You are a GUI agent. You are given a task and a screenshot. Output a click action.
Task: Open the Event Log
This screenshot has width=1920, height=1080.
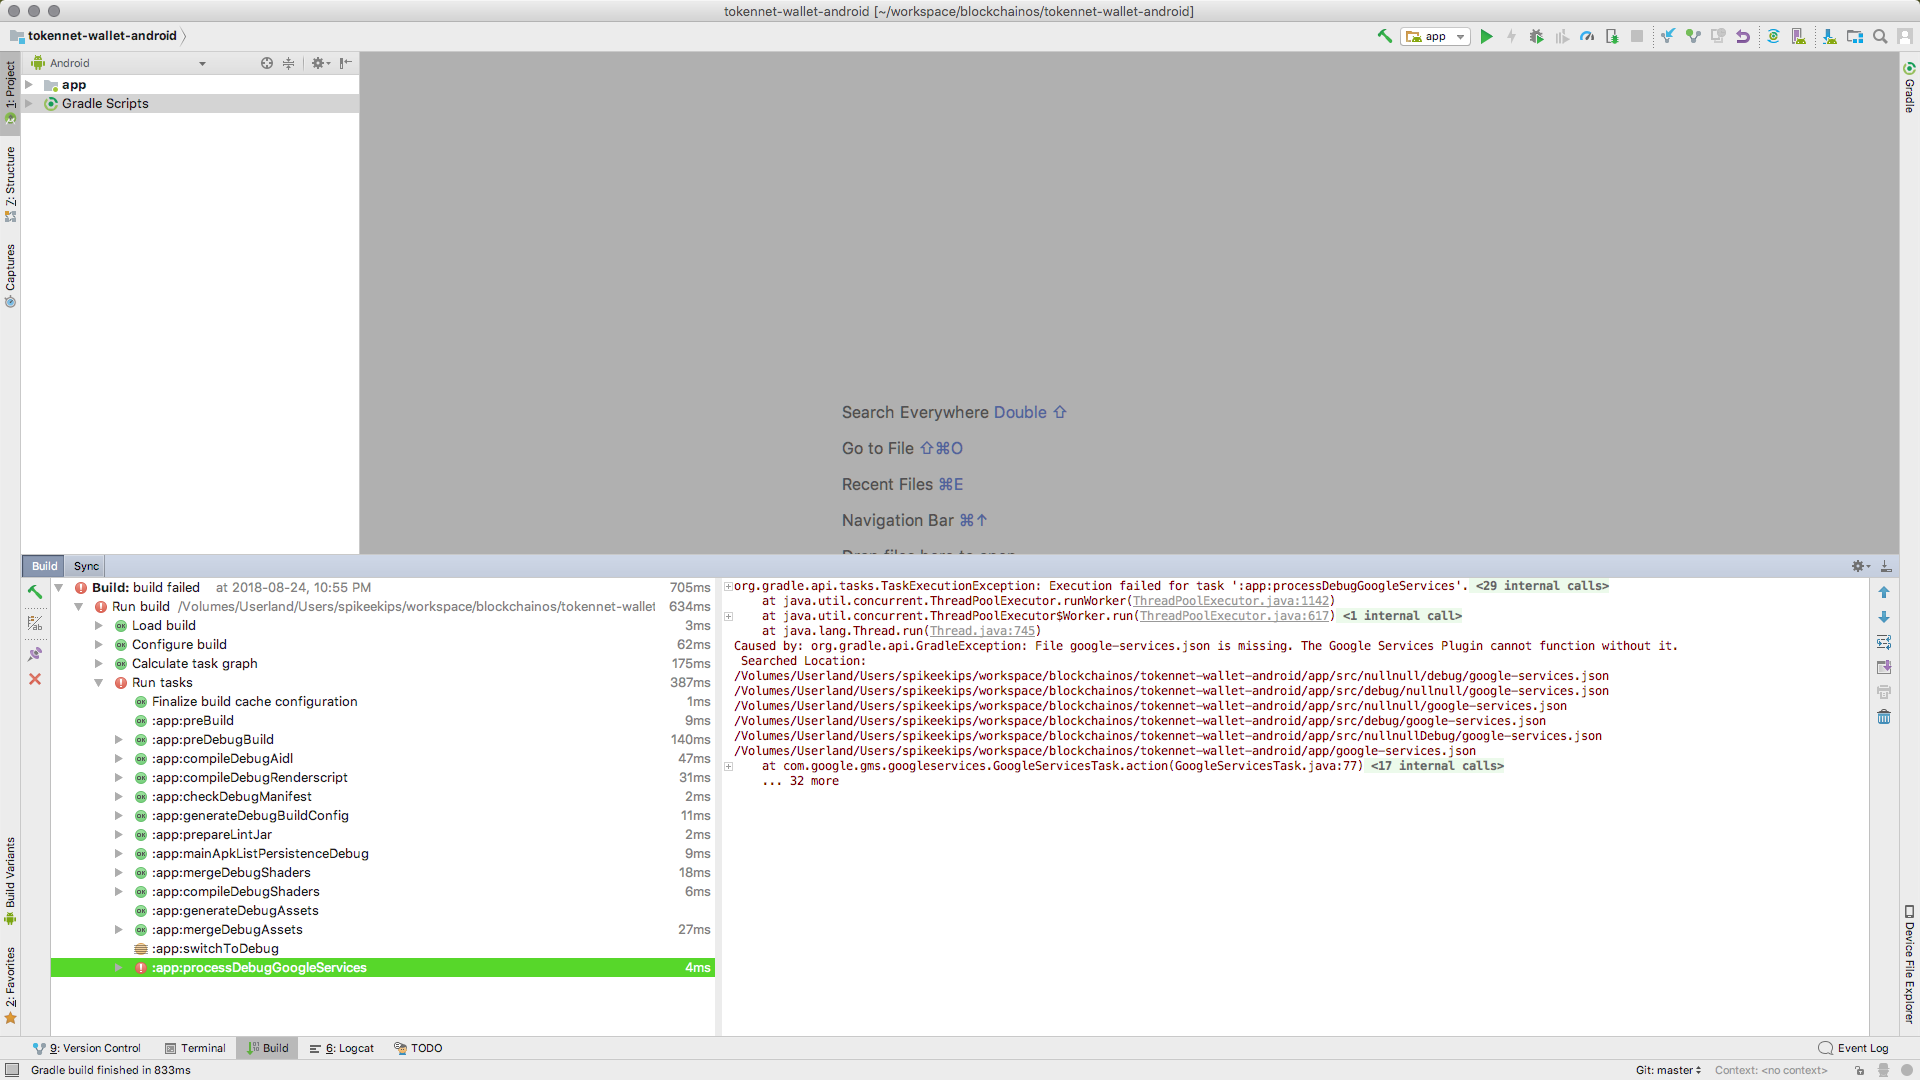click(x=1861, y=1048)
